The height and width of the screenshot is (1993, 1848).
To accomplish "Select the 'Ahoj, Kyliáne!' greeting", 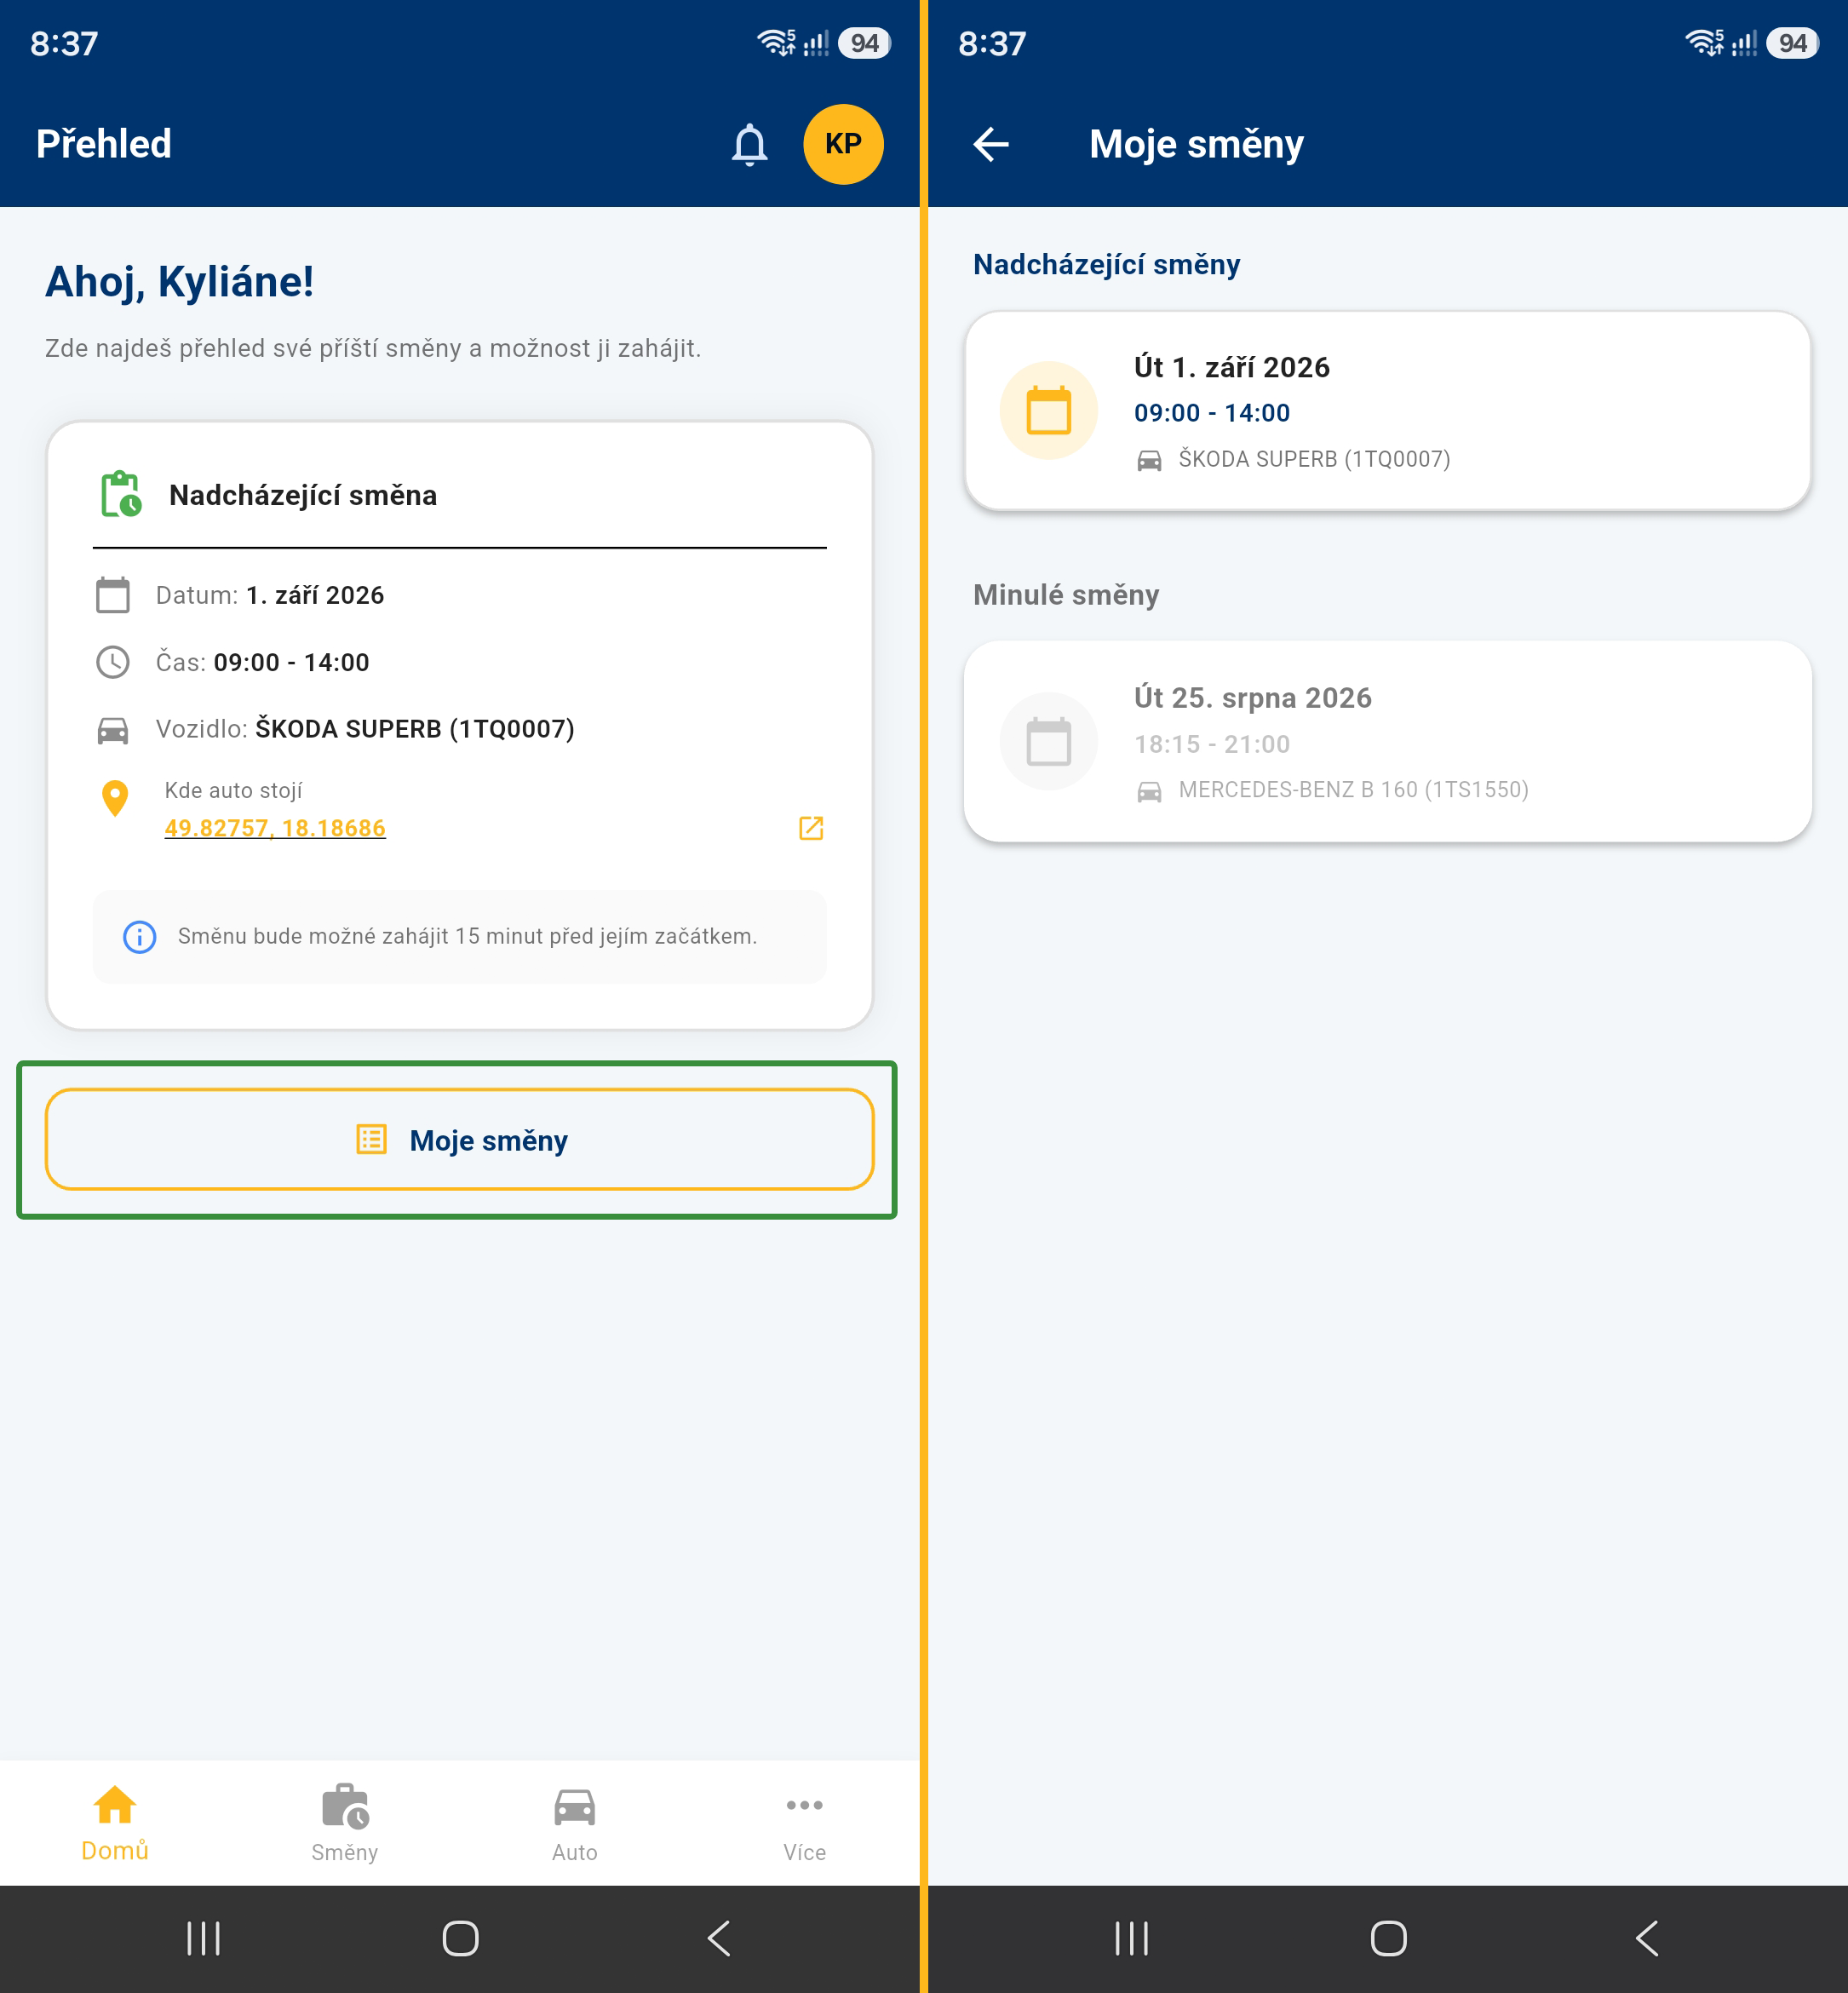I will coord(180,282).
